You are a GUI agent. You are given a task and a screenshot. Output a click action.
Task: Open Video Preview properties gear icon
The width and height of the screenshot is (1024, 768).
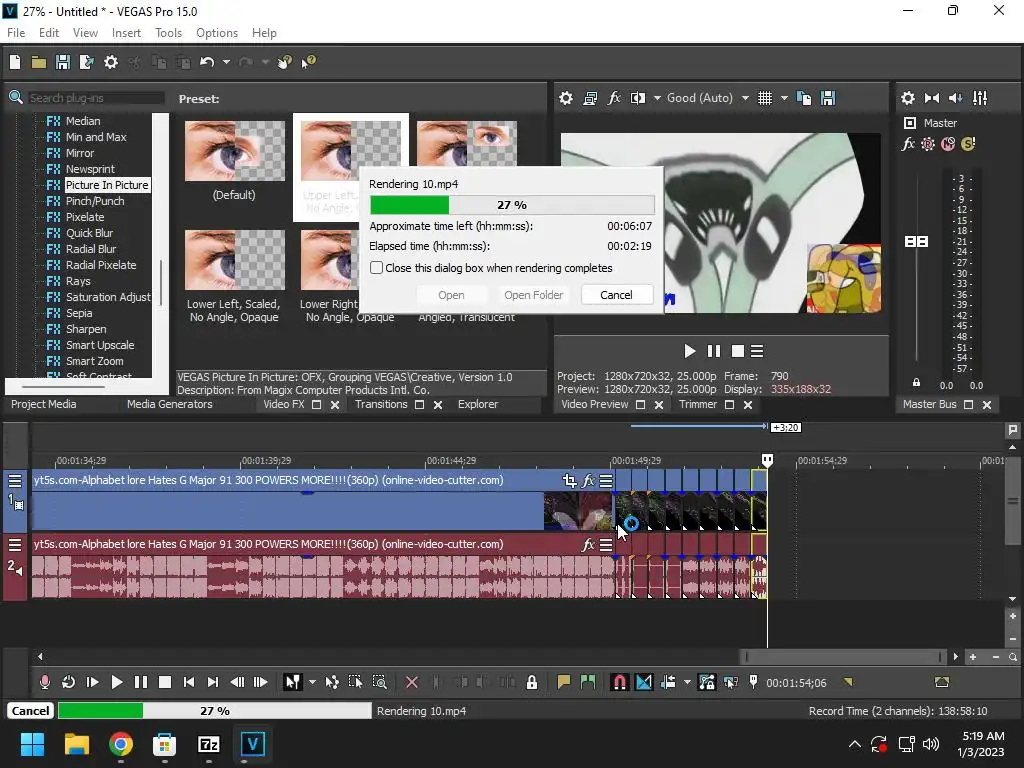(566, 98)
